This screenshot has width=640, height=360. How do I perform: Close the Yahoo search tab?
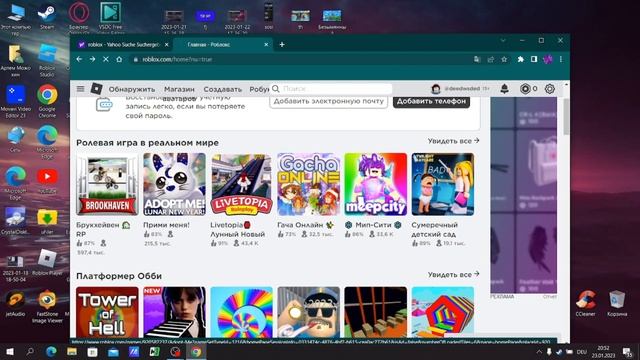167,44
